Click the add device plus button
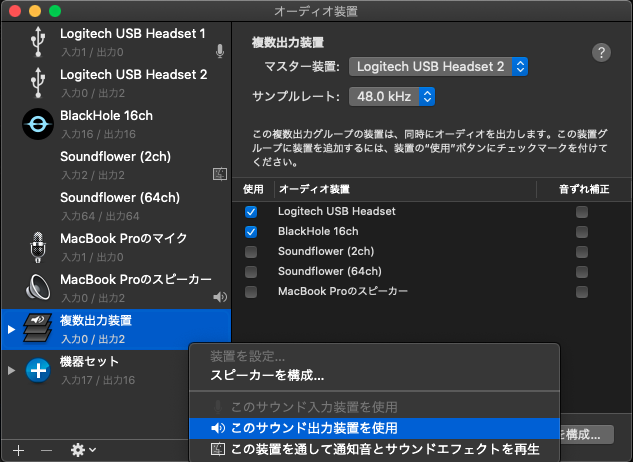Screen dimensions: 633x462 coord(19,450)
